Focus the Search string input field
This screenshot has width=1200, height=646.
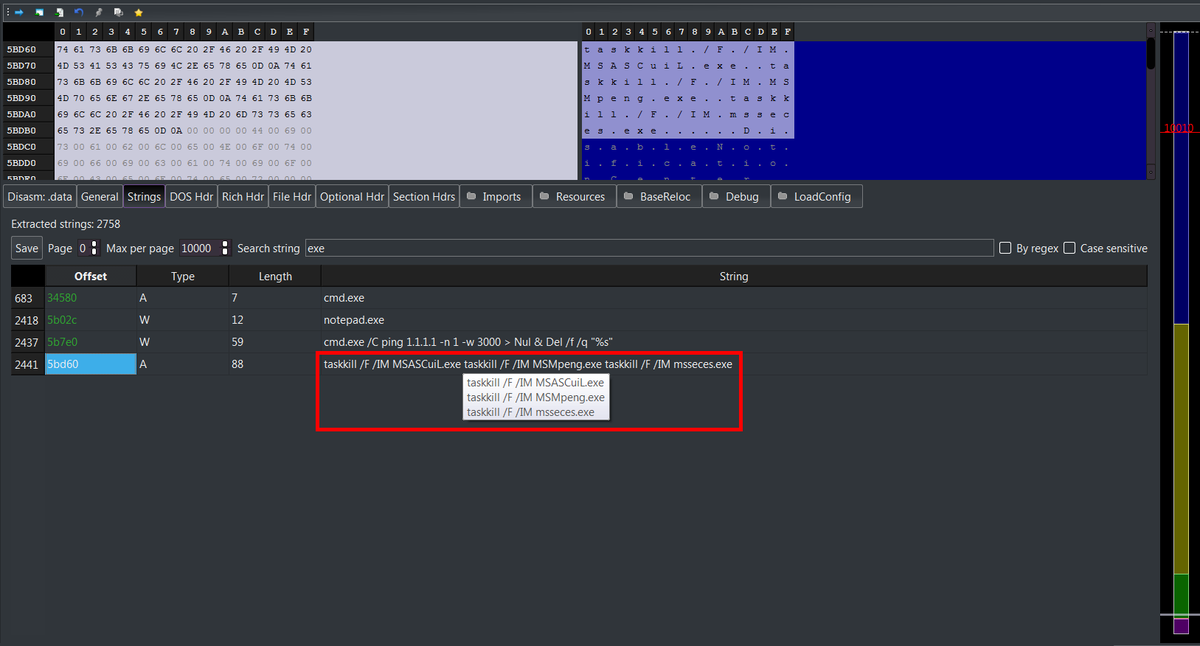[649, 248]
